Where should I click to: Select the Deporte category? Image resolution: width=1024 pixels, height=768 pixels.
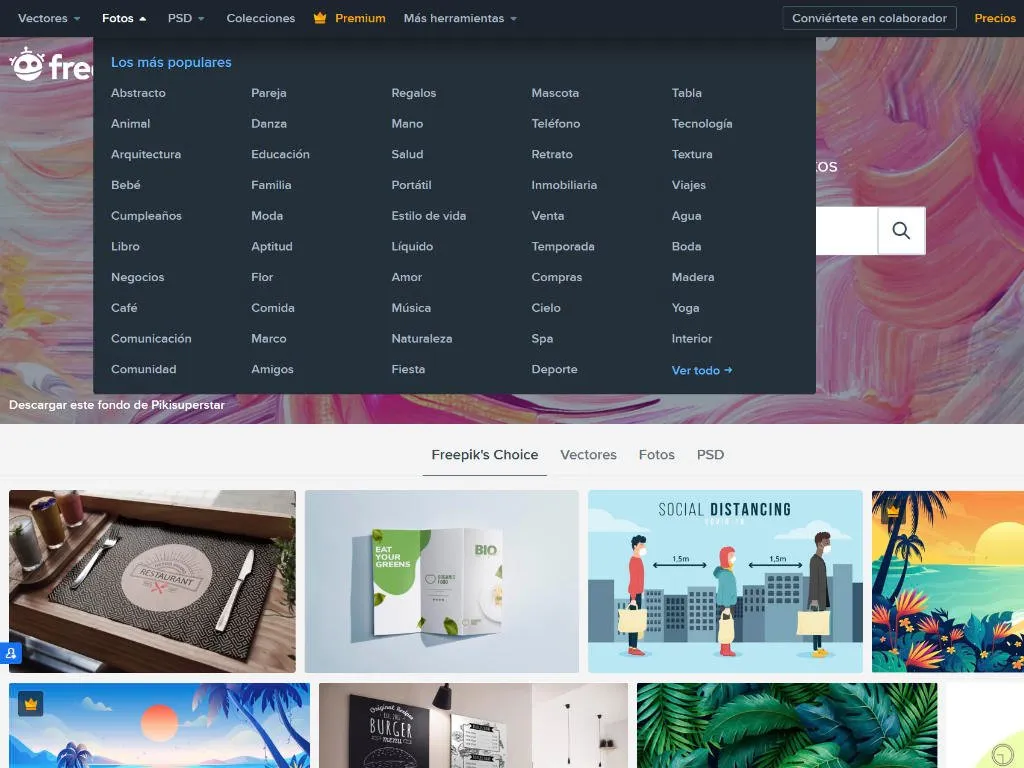pyautogui.click(x=554, y=369)
